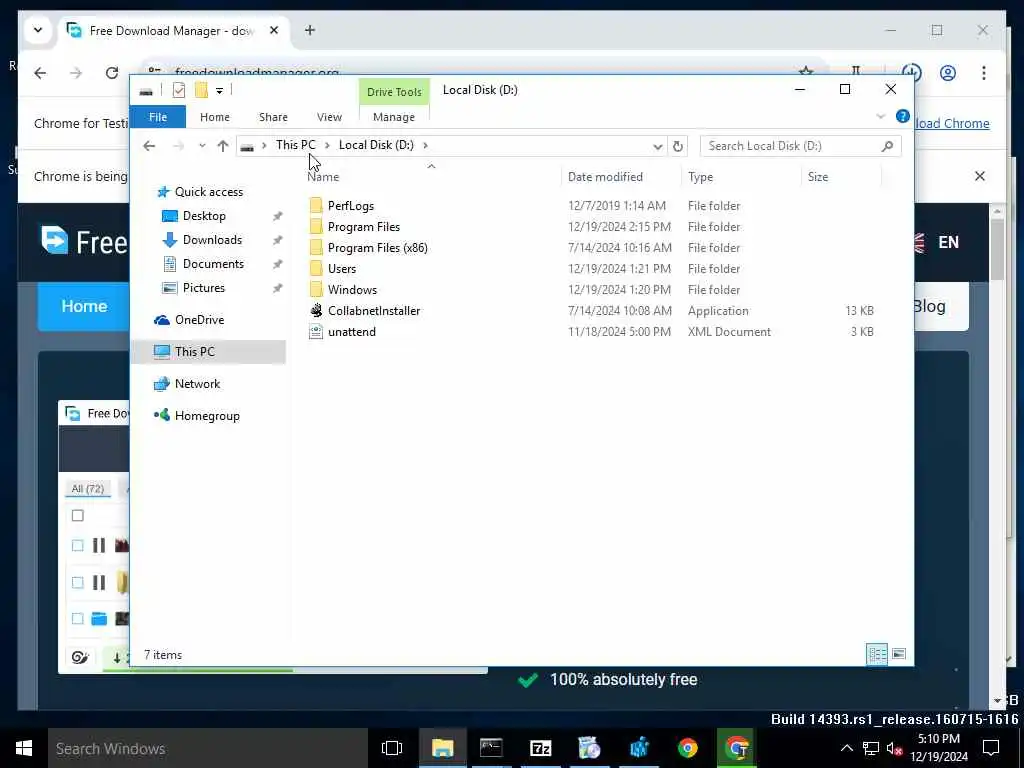Open the address bar history dropdown
This screenshot has width=1024, height=768.
tap(658, 146)
